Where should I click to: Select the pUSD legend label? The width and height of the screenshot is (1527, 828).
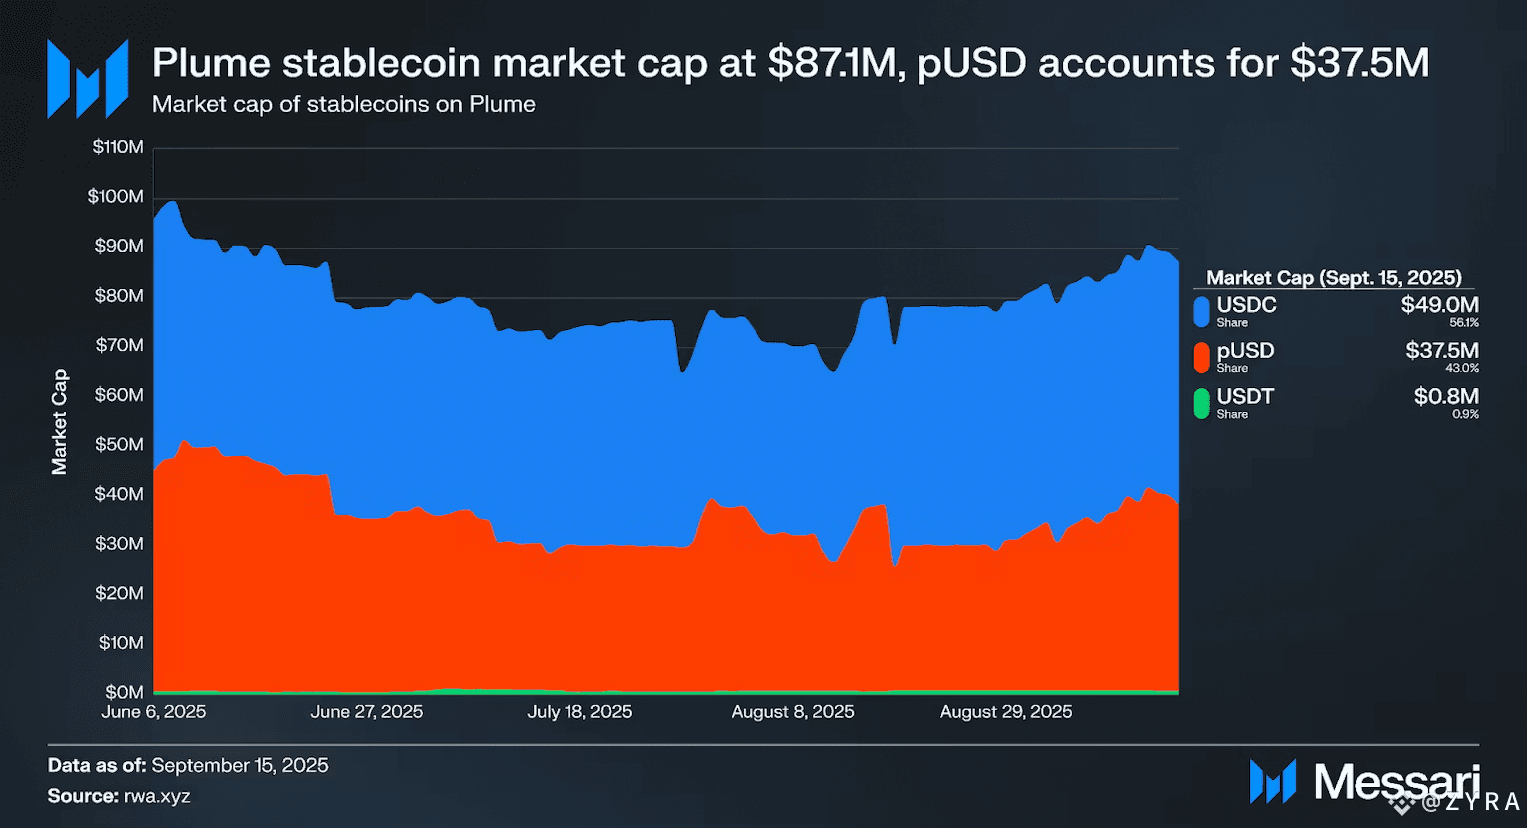[x=1245, y=351]
